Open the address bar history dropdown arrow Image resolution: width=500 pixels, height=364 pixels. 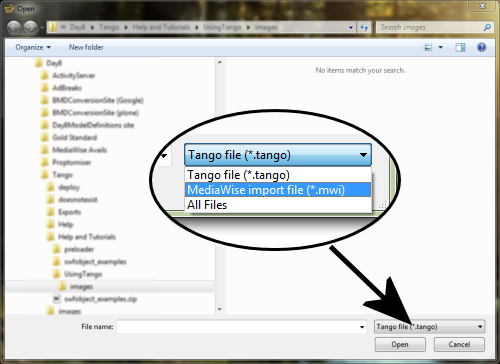[351, 28]
